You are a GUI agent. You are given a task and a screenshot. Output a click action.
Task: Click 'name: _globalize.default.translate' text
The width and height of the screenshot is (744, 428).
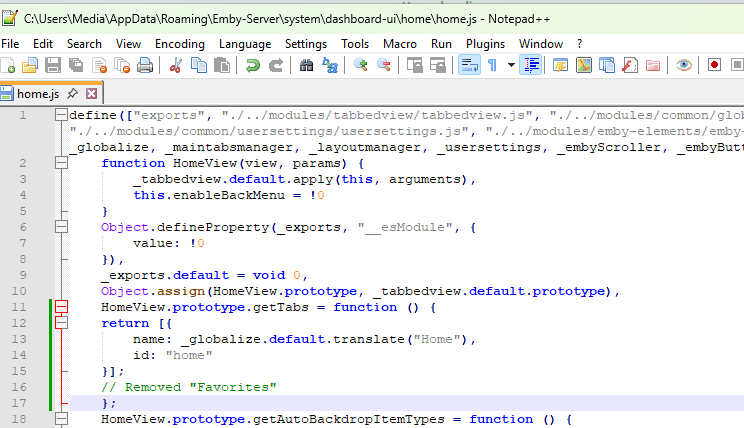coord(268,339)
